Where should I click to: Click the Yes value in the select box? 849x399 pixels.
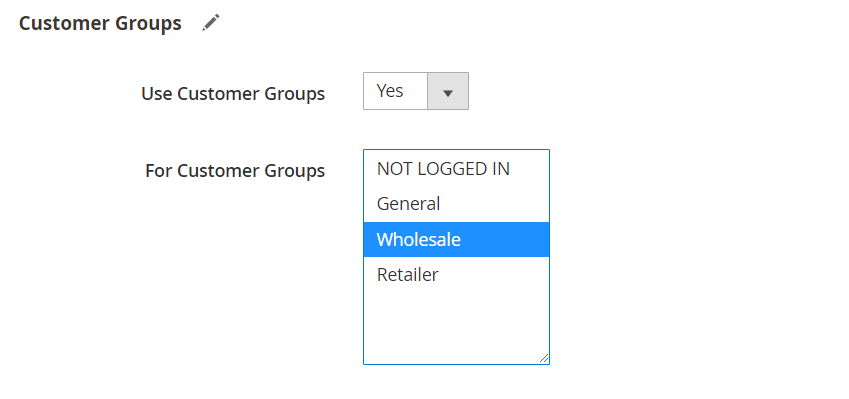390,91
